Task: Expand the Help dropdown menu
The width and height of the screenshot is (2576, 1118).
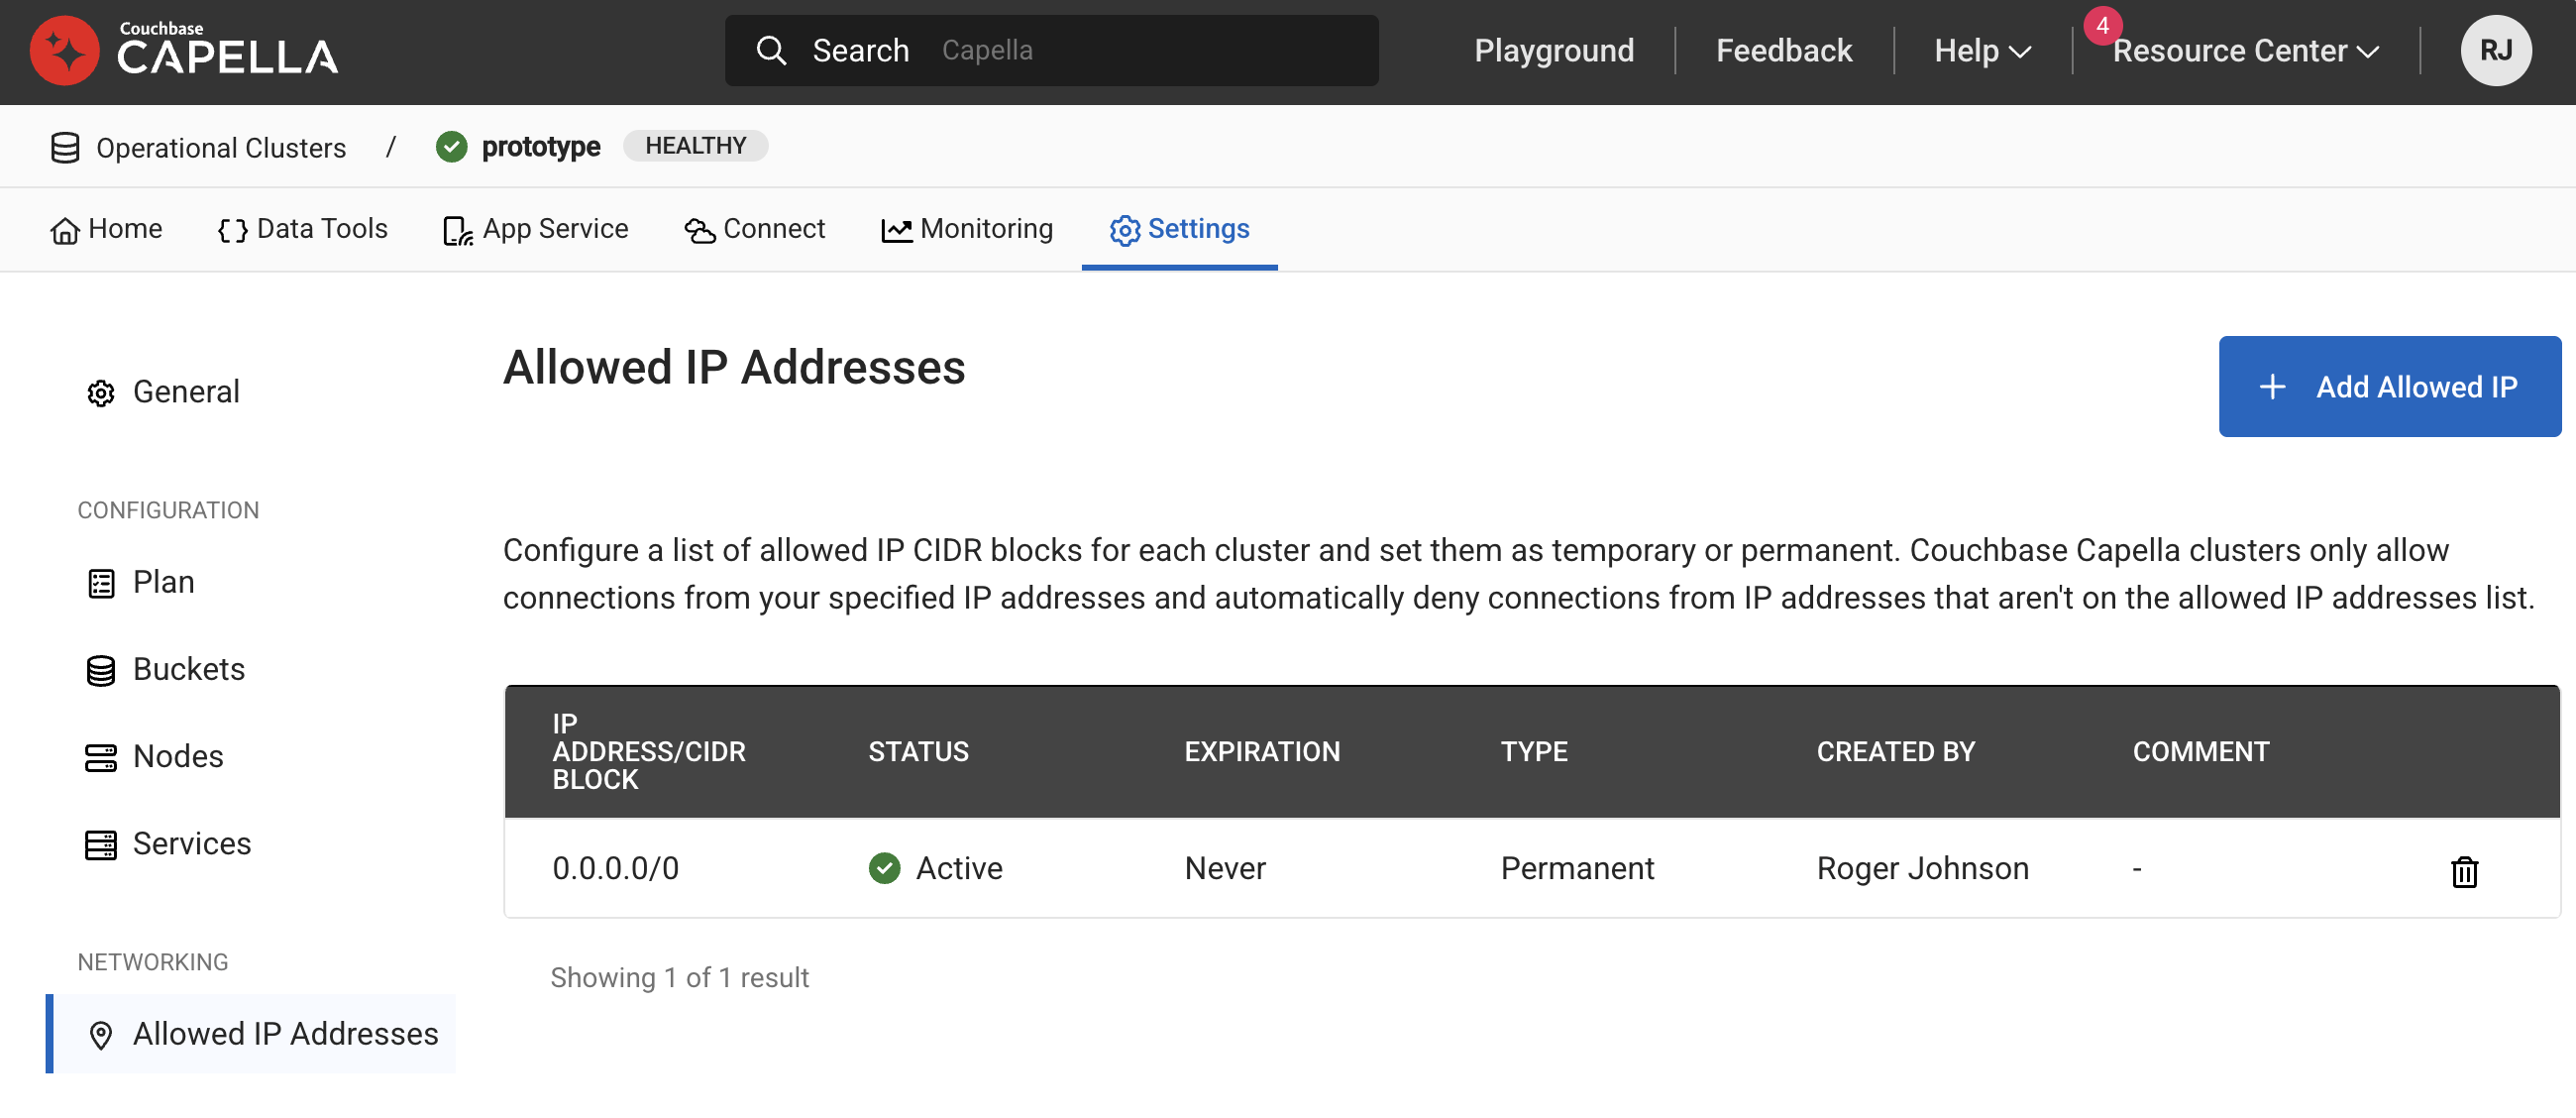Action: coord(1981,51)
